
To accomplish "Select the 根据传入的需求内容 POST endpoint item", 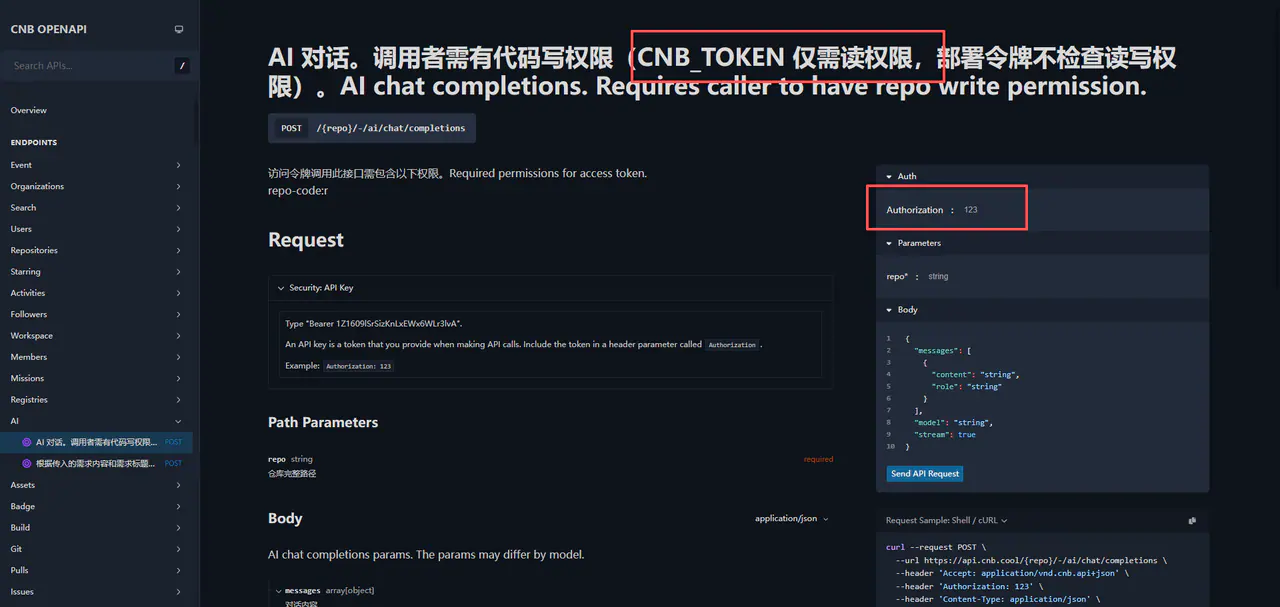I will 96,463.
